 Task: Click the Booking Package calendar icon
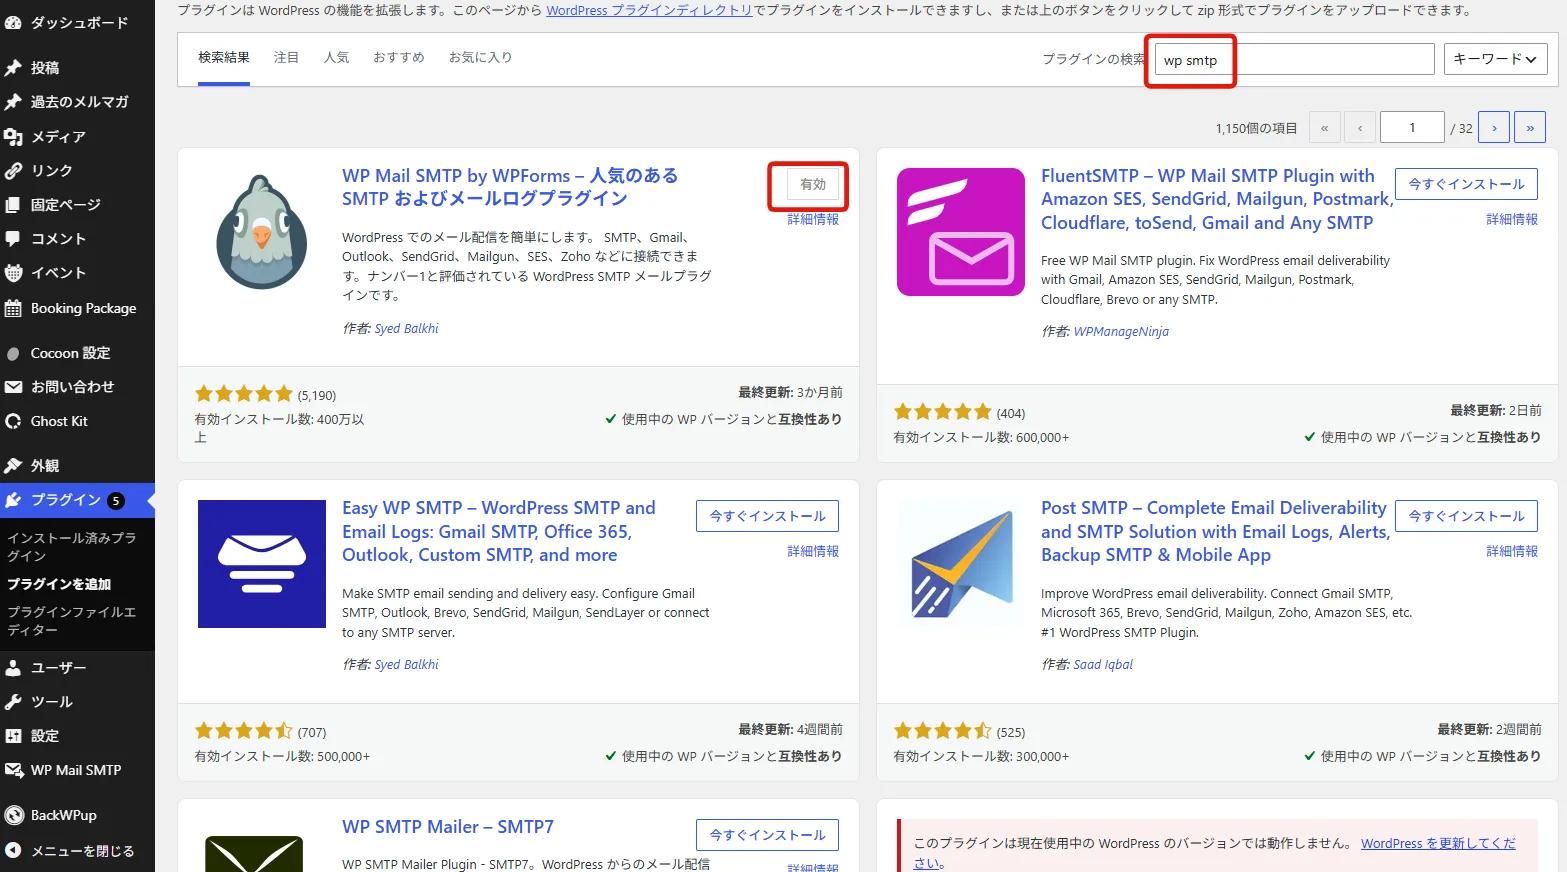coord(13,309)
